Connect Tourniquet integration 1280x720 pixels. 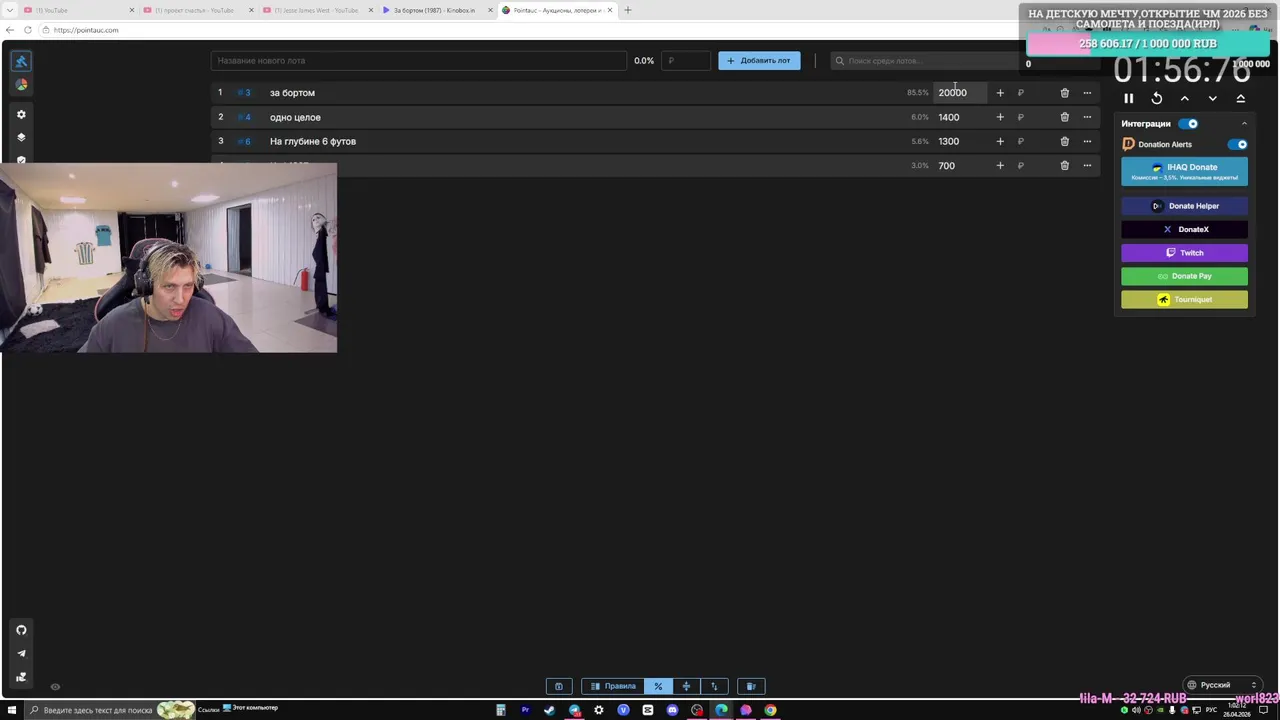(1184, 299)
